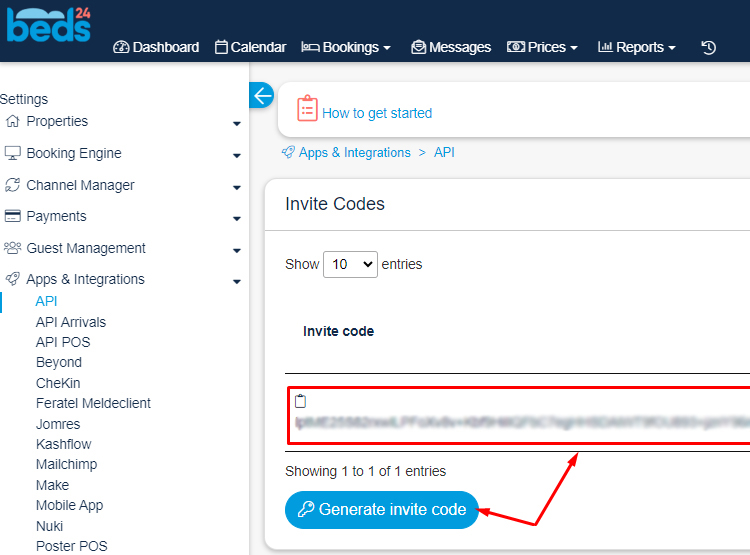Click Showing 1 to 1 of 1 entries text

tap(365, 472)
